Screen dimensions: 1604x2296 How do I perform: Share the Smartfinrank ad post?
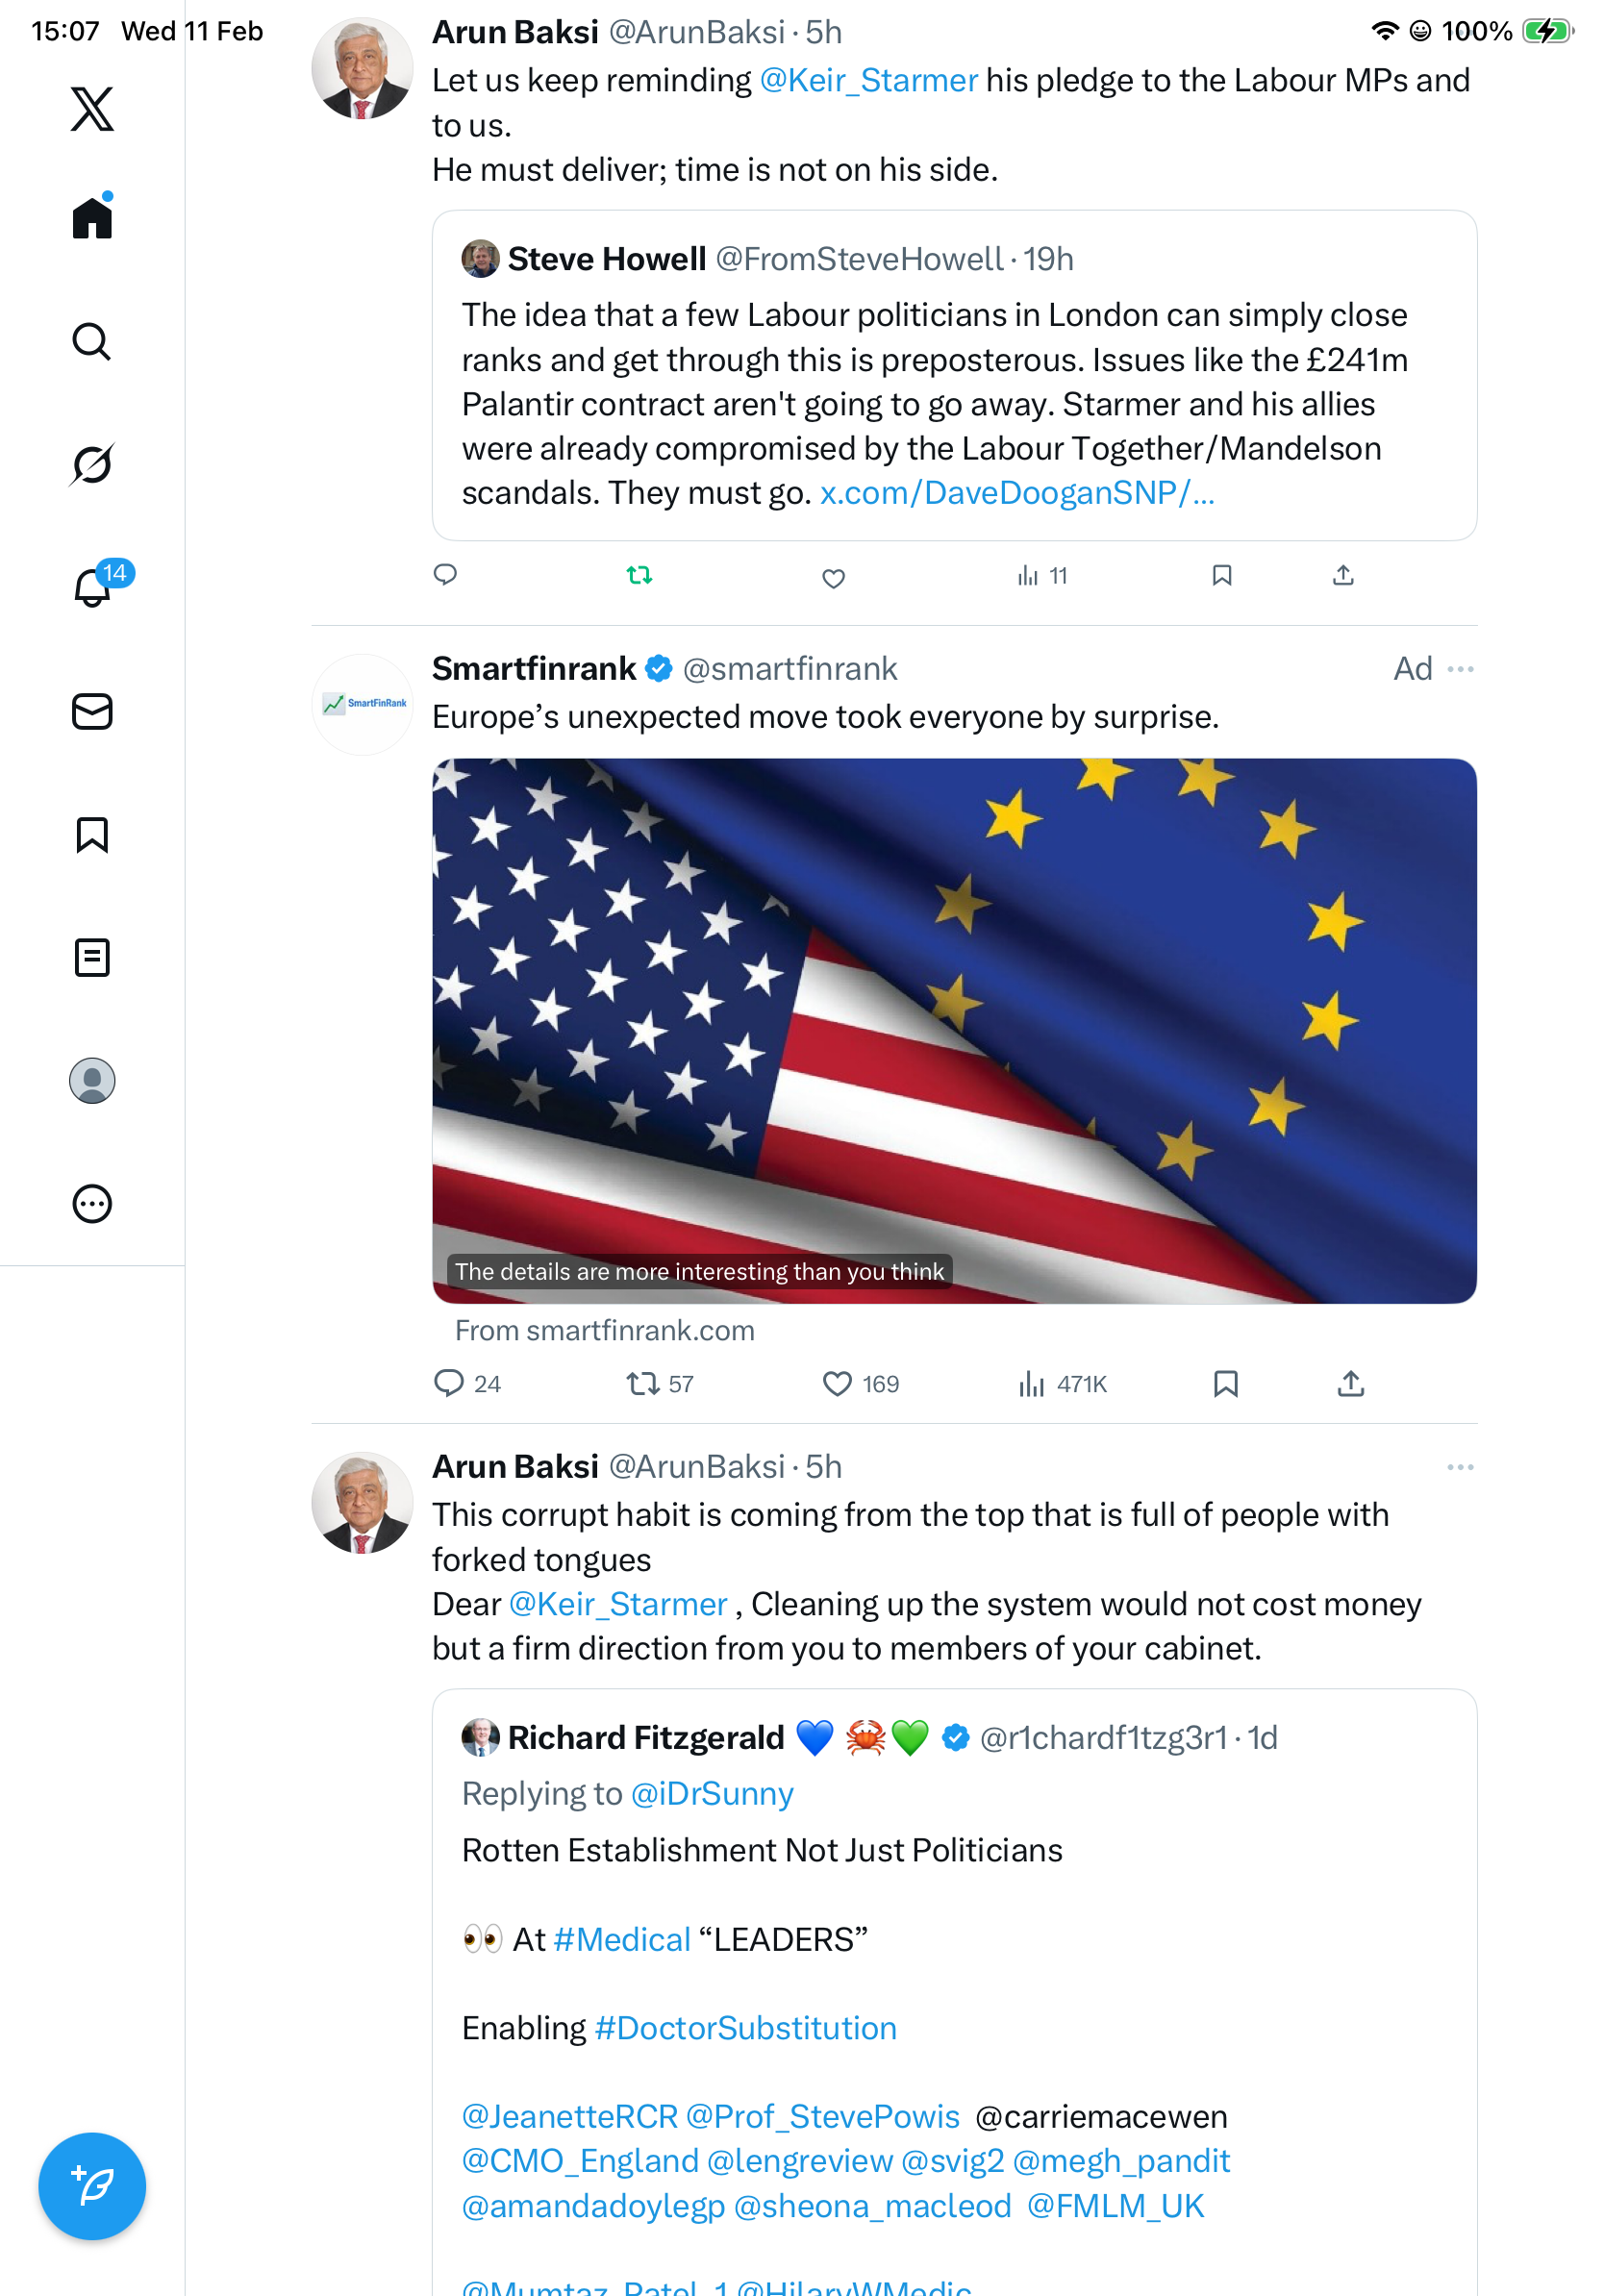pos(1350,1383)
